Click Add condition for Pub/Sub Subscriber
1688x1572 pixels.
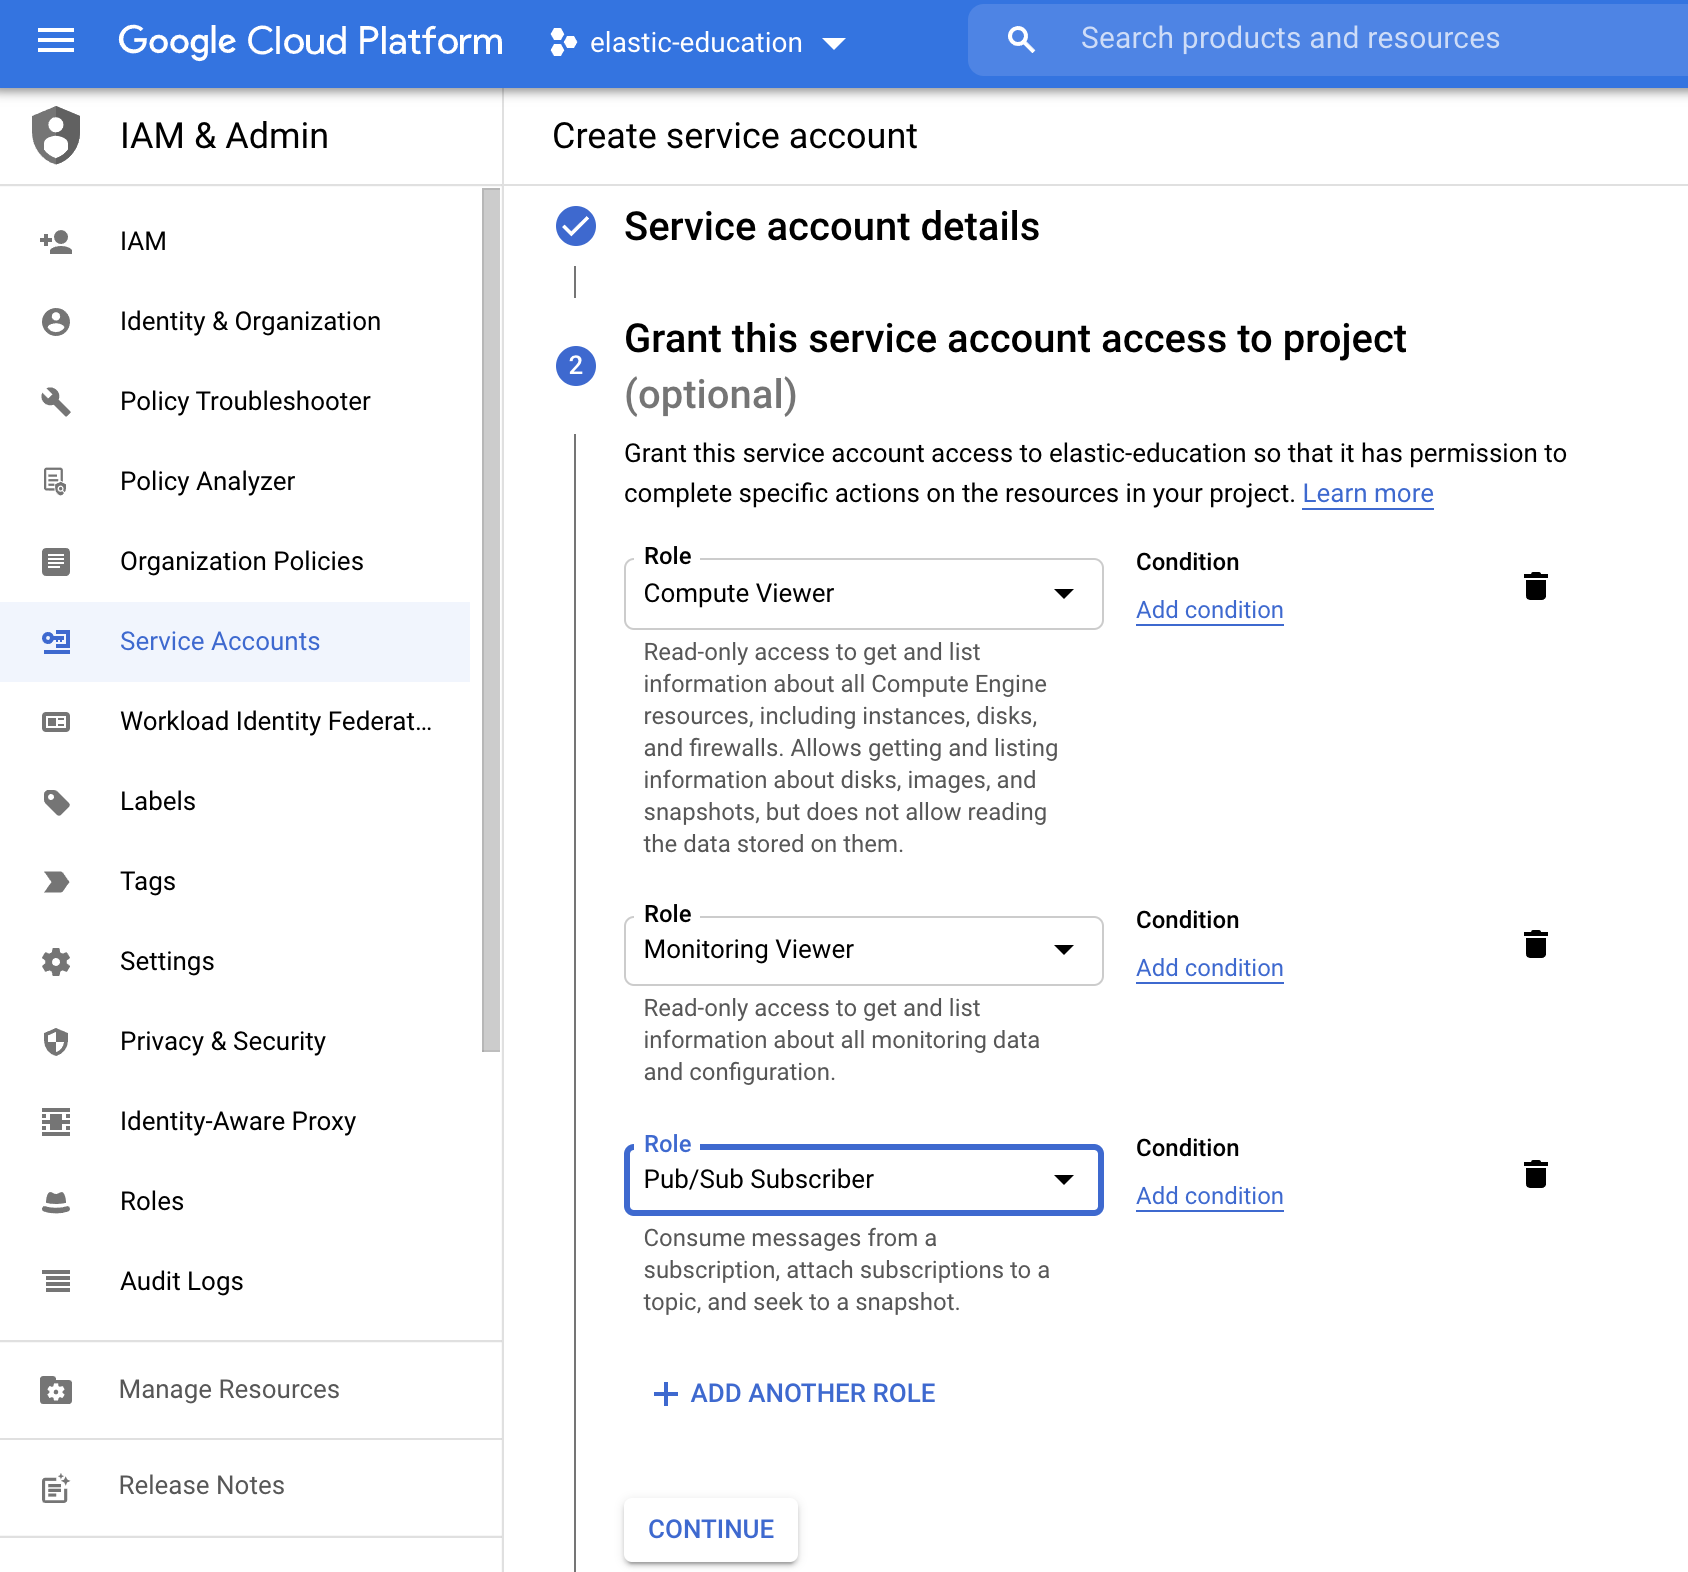pyautogui.click(x=1209, y=1195)
